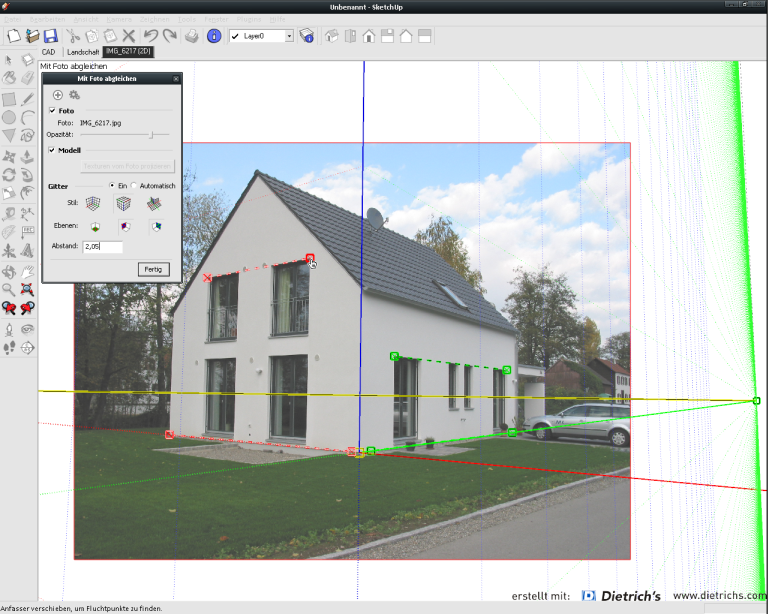The image size is (768, 614).
Task: Select the Gitter 'Automatisch' radio button
Action: point(134,186)
